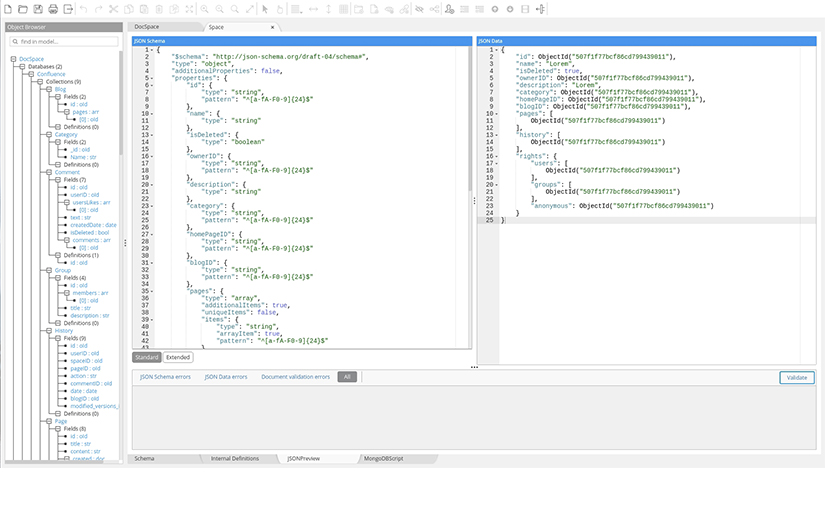The image size is (825, 525).
Task: Select 'usersLikes : arr' field in tree
Action: [92, 202]
